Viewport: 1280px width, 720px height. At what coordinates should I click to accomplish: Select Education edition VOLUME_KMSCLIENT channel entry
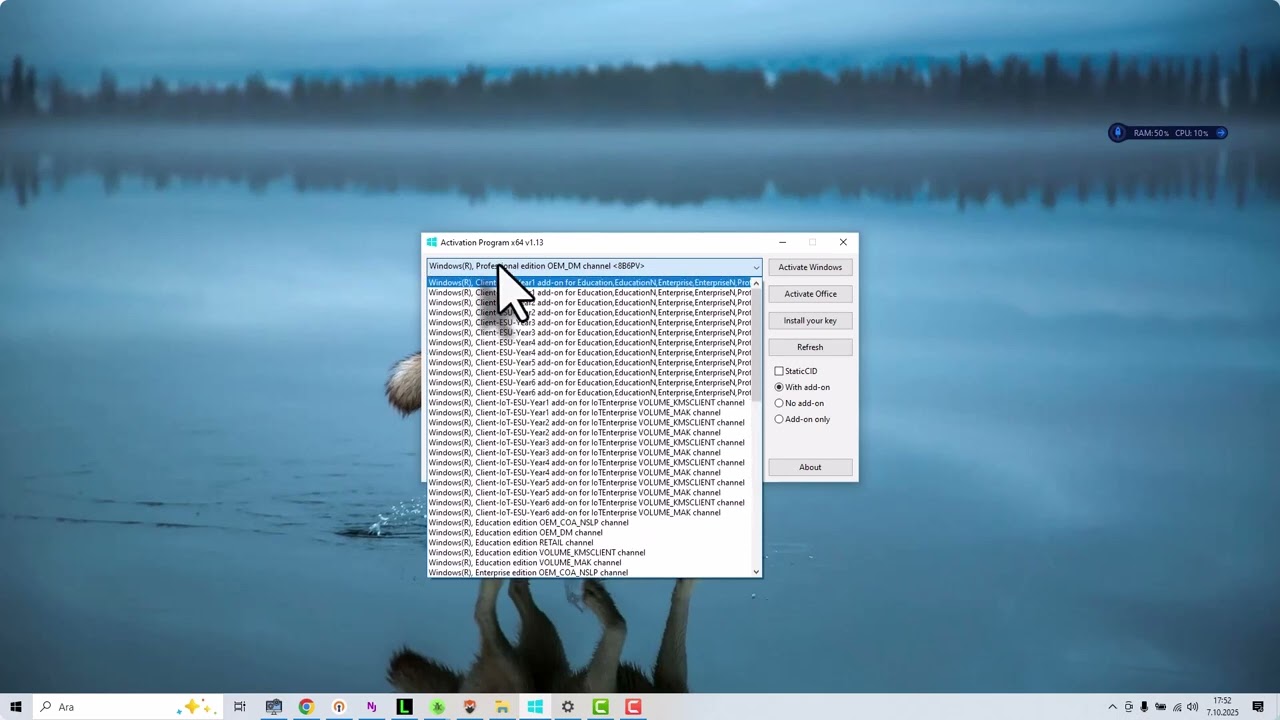click(x=589, y=553)
